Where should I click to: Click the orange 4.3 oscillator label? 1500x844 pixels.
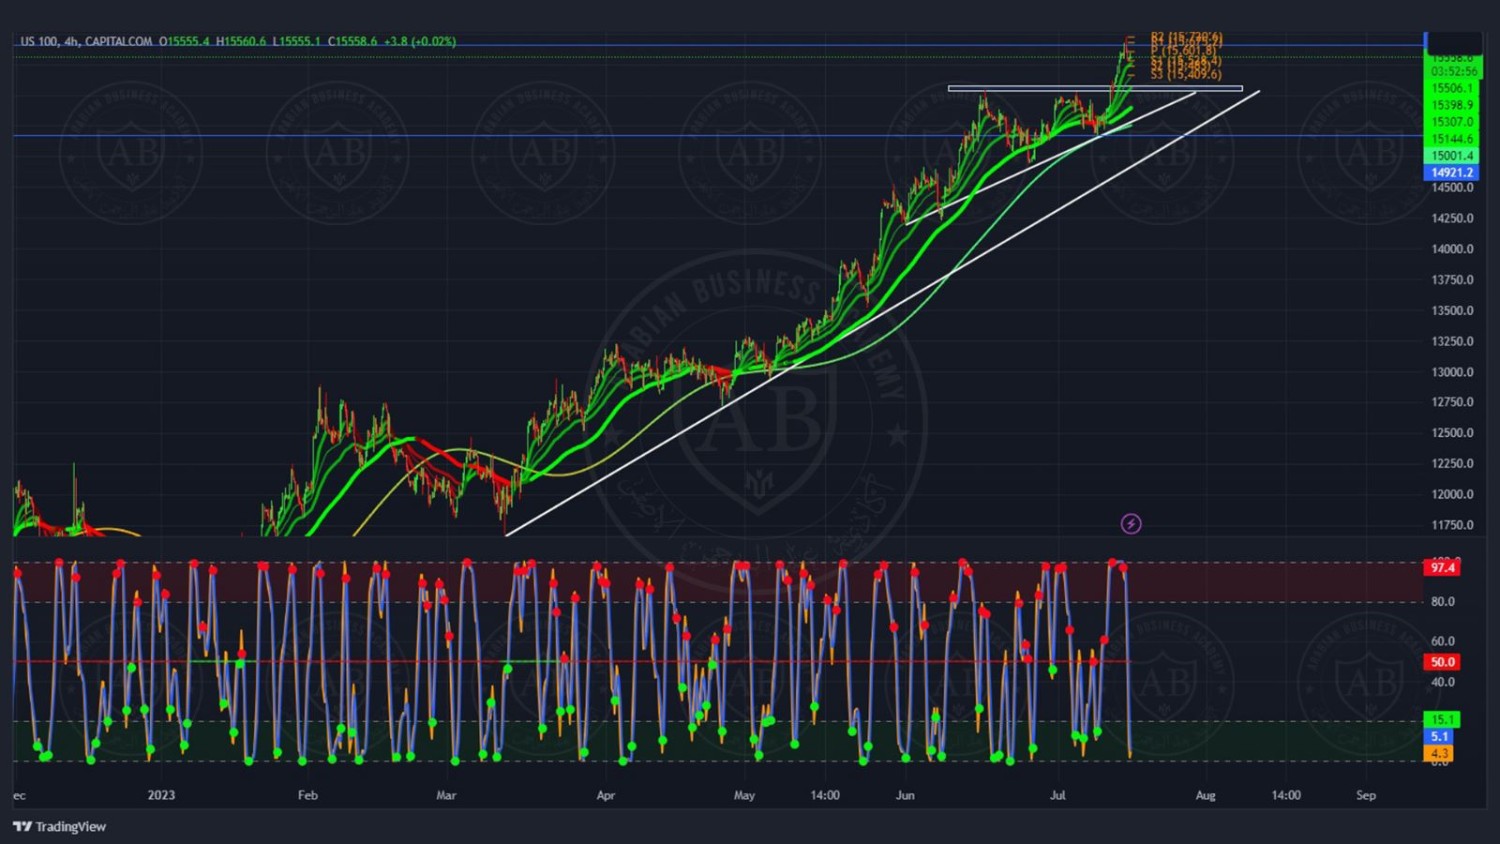click(x=1439, y=753)
